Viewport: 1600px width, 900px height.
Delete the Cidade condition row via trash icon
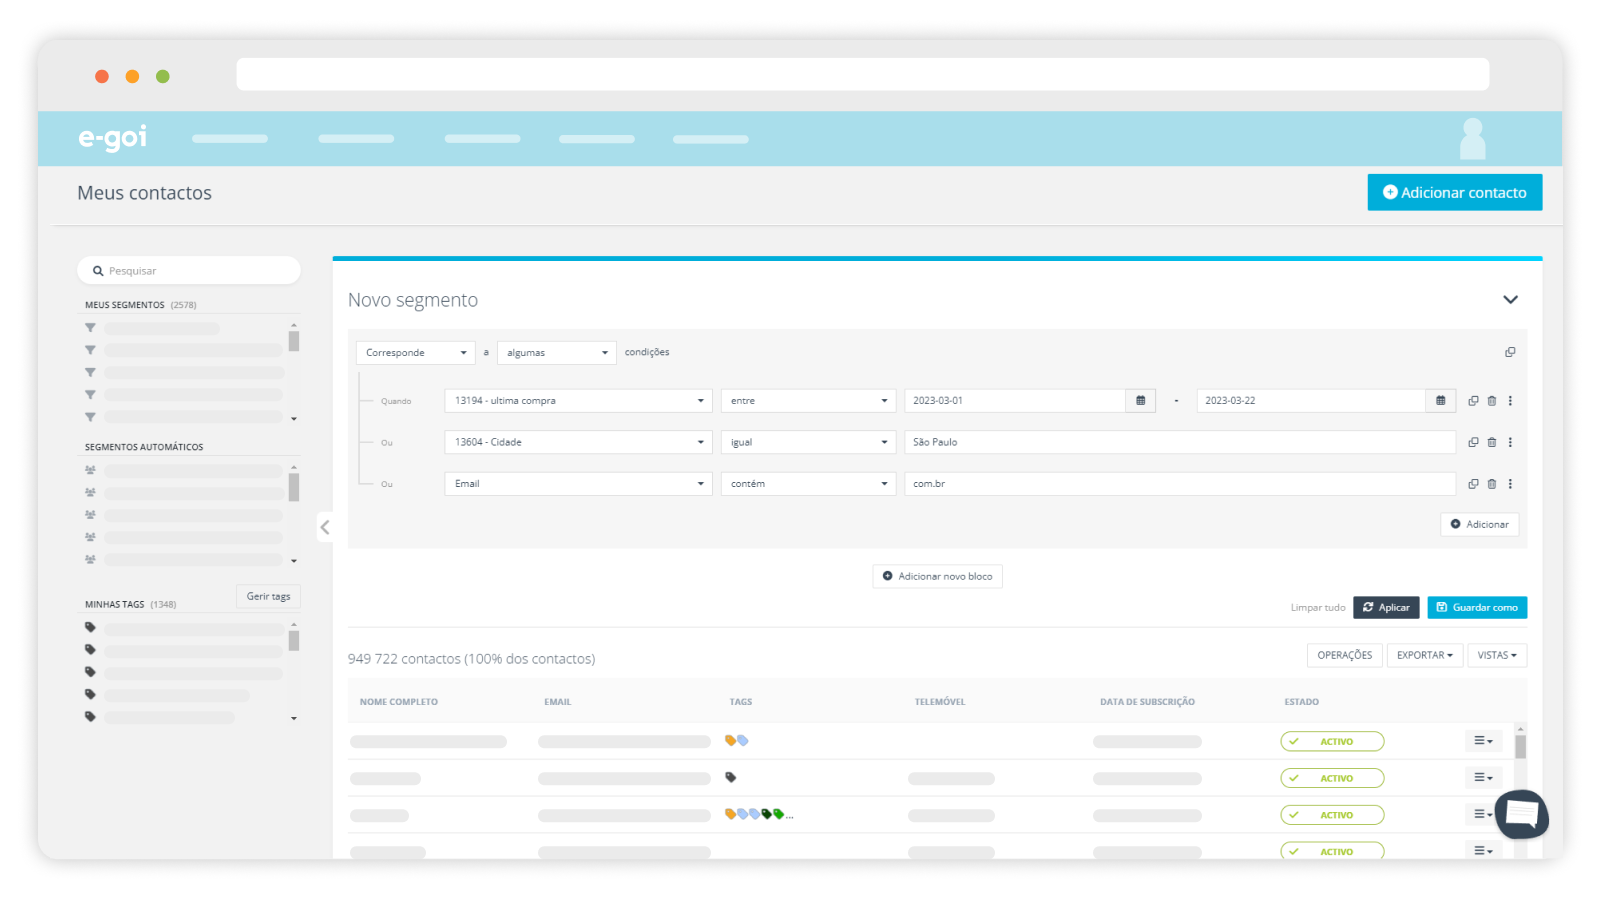[1492, 442]
